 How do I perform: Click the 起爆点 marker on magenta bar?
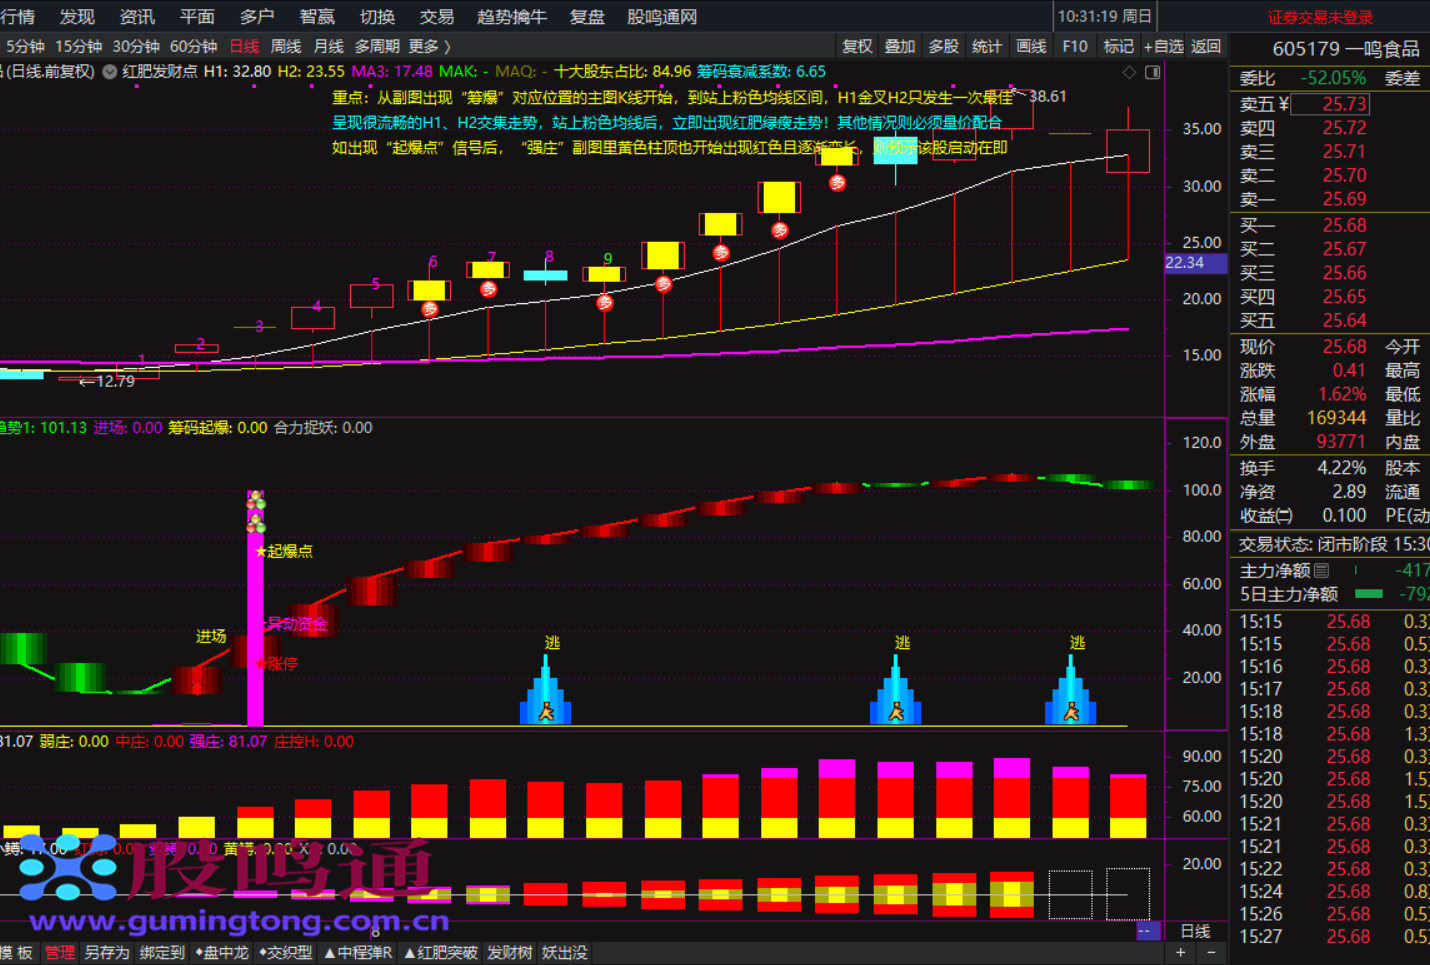pyautogui.click(x=284, y=551)
